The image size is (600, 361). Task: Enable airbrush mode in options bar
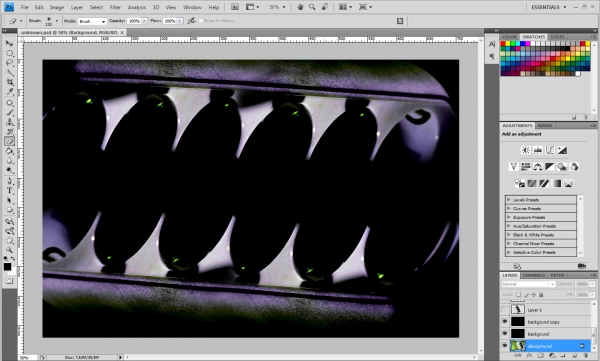pos(191,21)
